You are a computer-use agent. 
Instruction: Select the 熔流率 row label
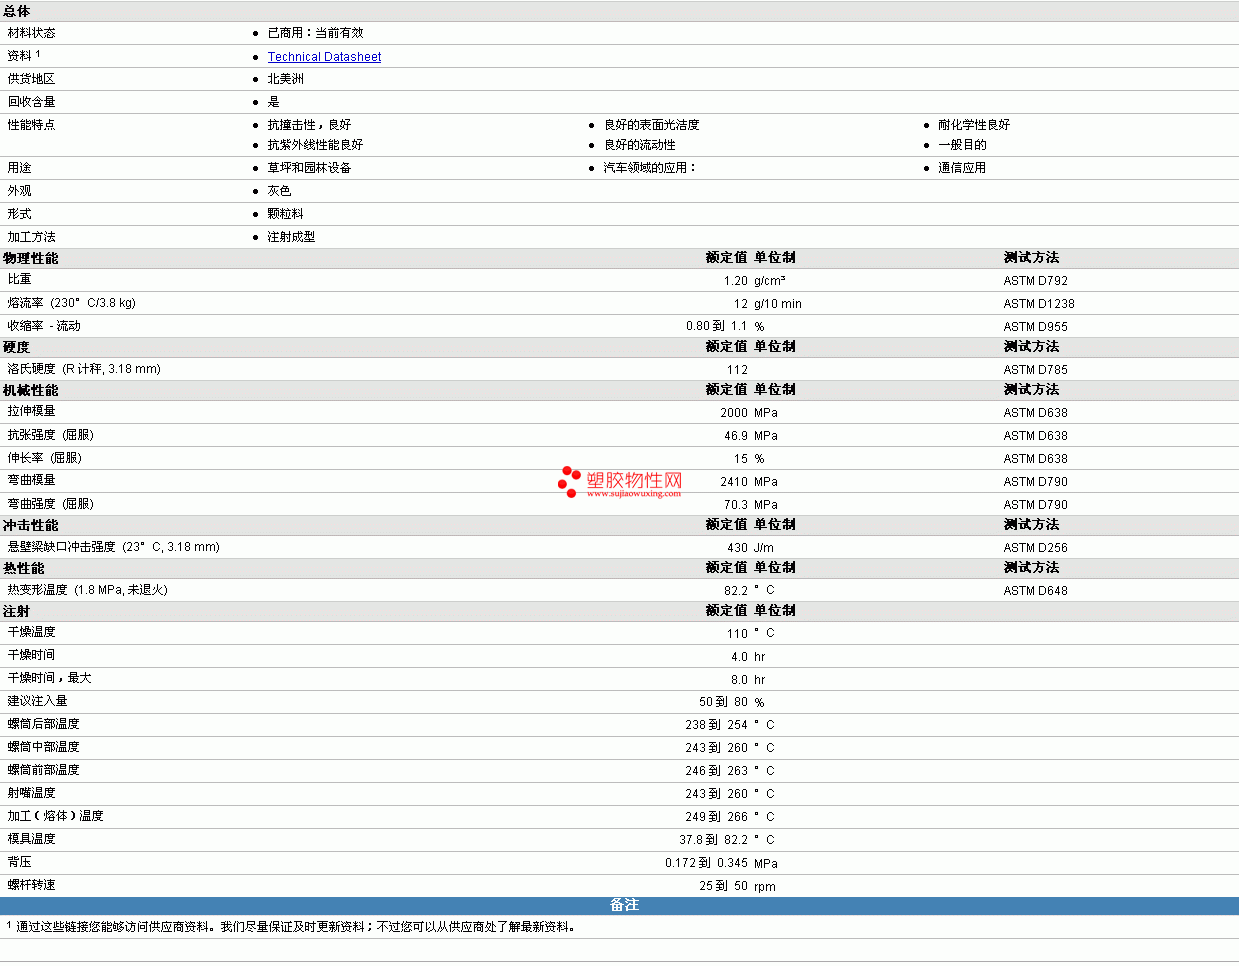pyautogui.click(x=71, y=303)
